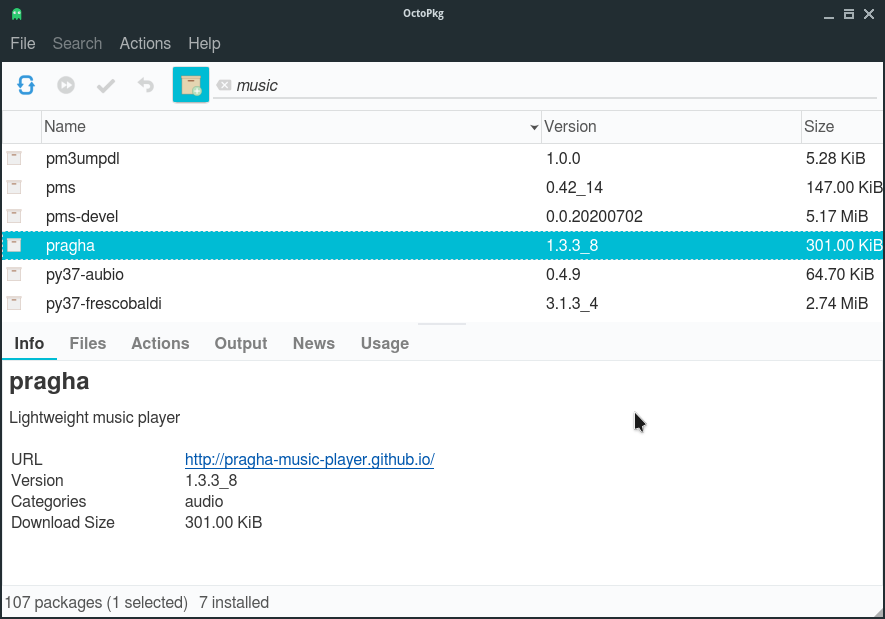Switch to the Output tab
The width and height of the screenshot is (885, 619).
tap(241, 343)
